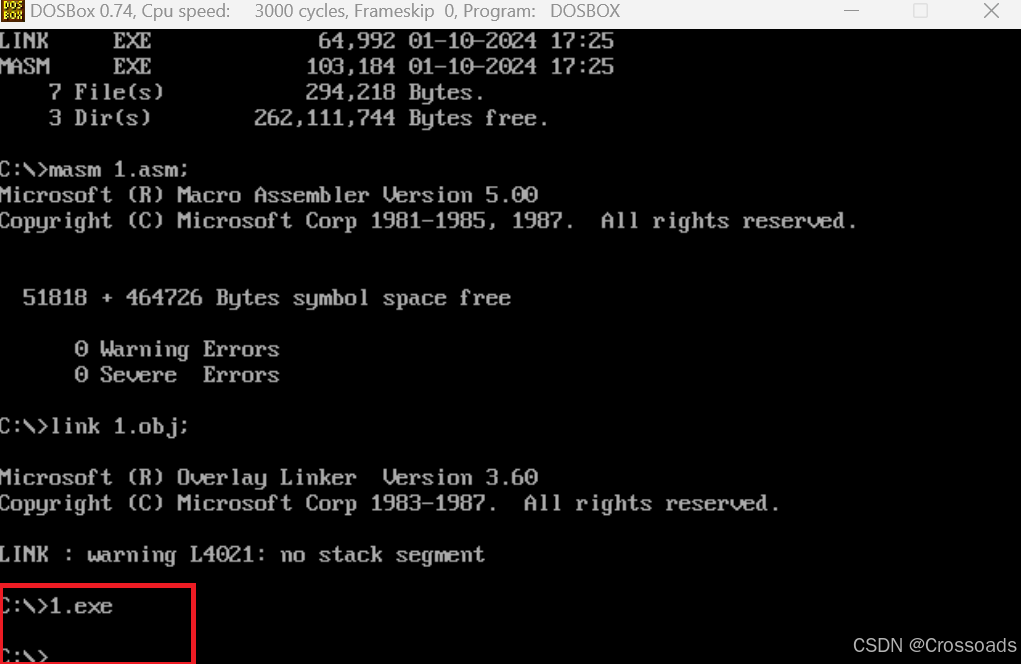Click the last empty C:\> prompt
This screenshot has width=1021, height=664.
25,655
